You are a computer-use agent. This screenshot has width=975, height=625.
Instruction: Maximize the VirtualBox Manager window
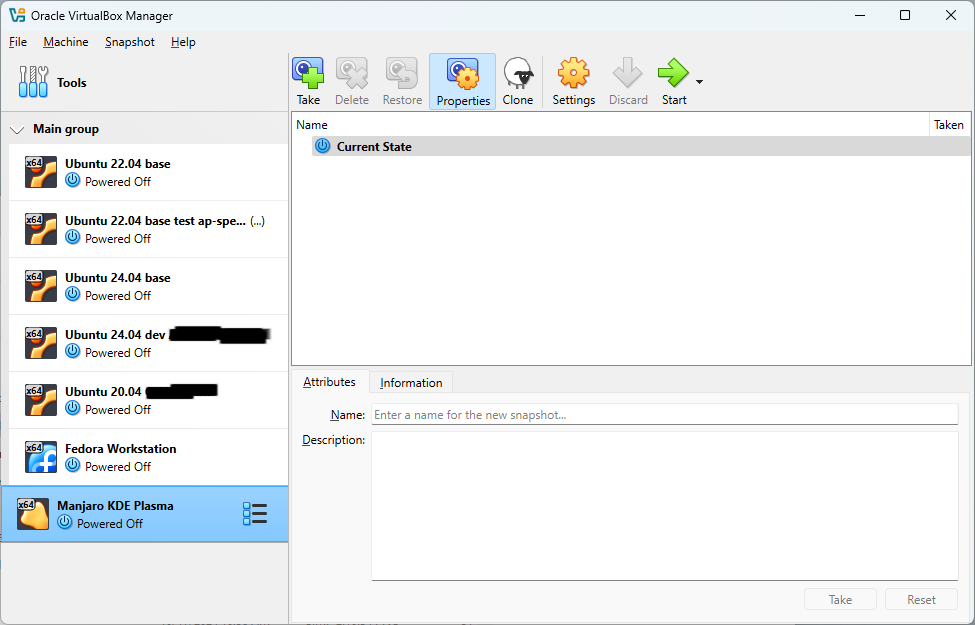pyautogui.click(x=905, y=15)
